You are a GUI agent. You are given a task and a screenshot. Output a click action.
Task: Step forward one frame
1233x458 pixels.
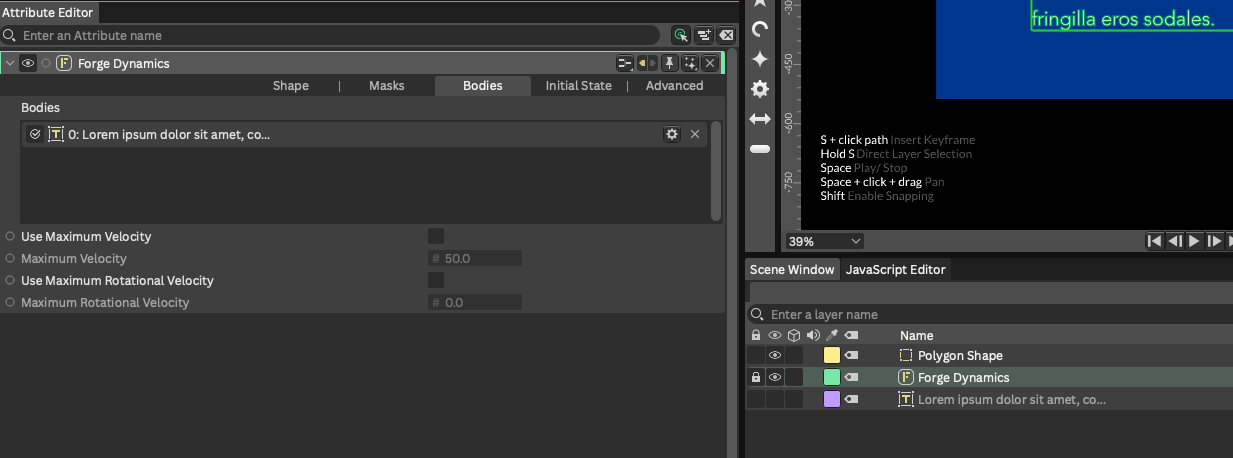[1214, 241]
